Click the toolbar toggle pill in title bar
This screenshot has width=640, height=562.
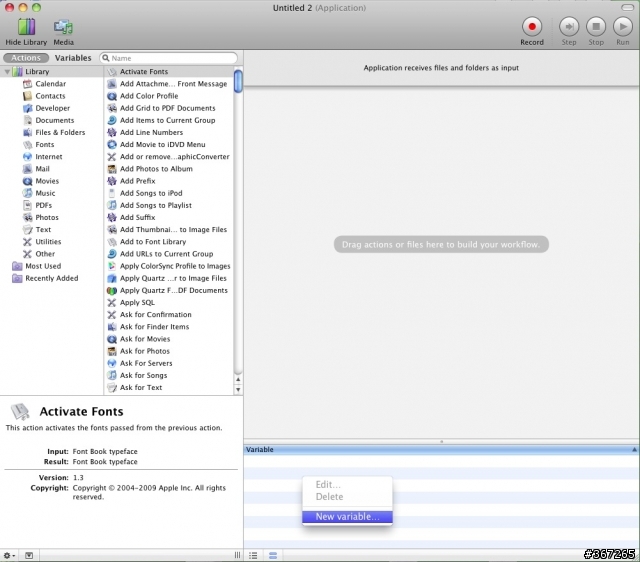pyautogui.click(x=627, y=8)
